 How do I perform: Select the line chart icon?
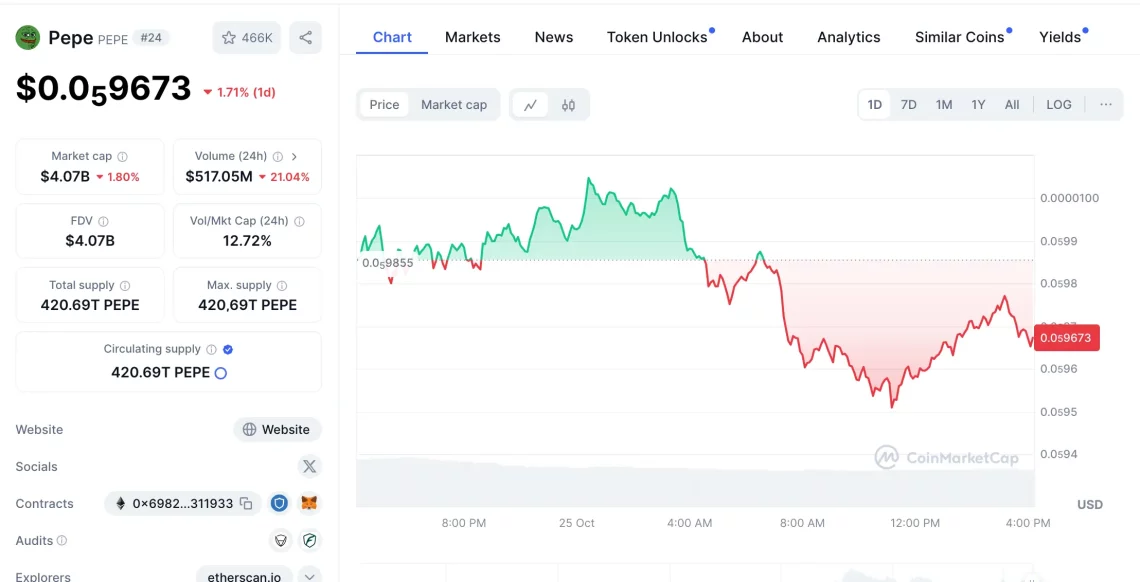(x=530, y=105)
